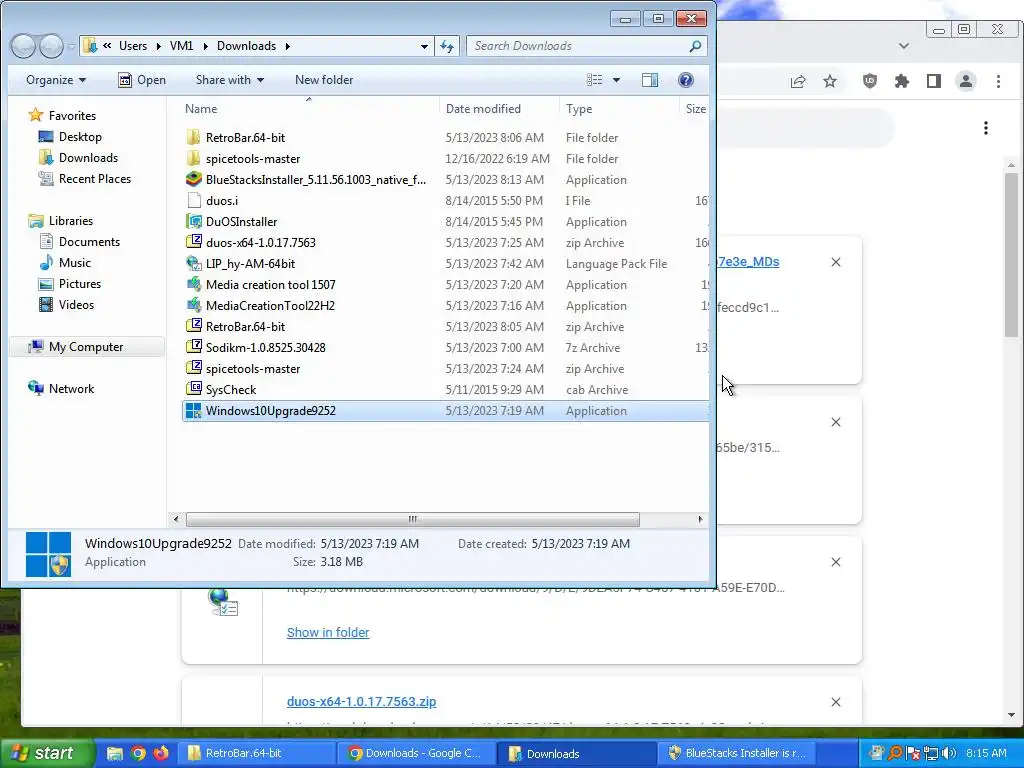Open Chrome main three-dot menu
Screen dimensions: 1024x768
coord(999,82)
